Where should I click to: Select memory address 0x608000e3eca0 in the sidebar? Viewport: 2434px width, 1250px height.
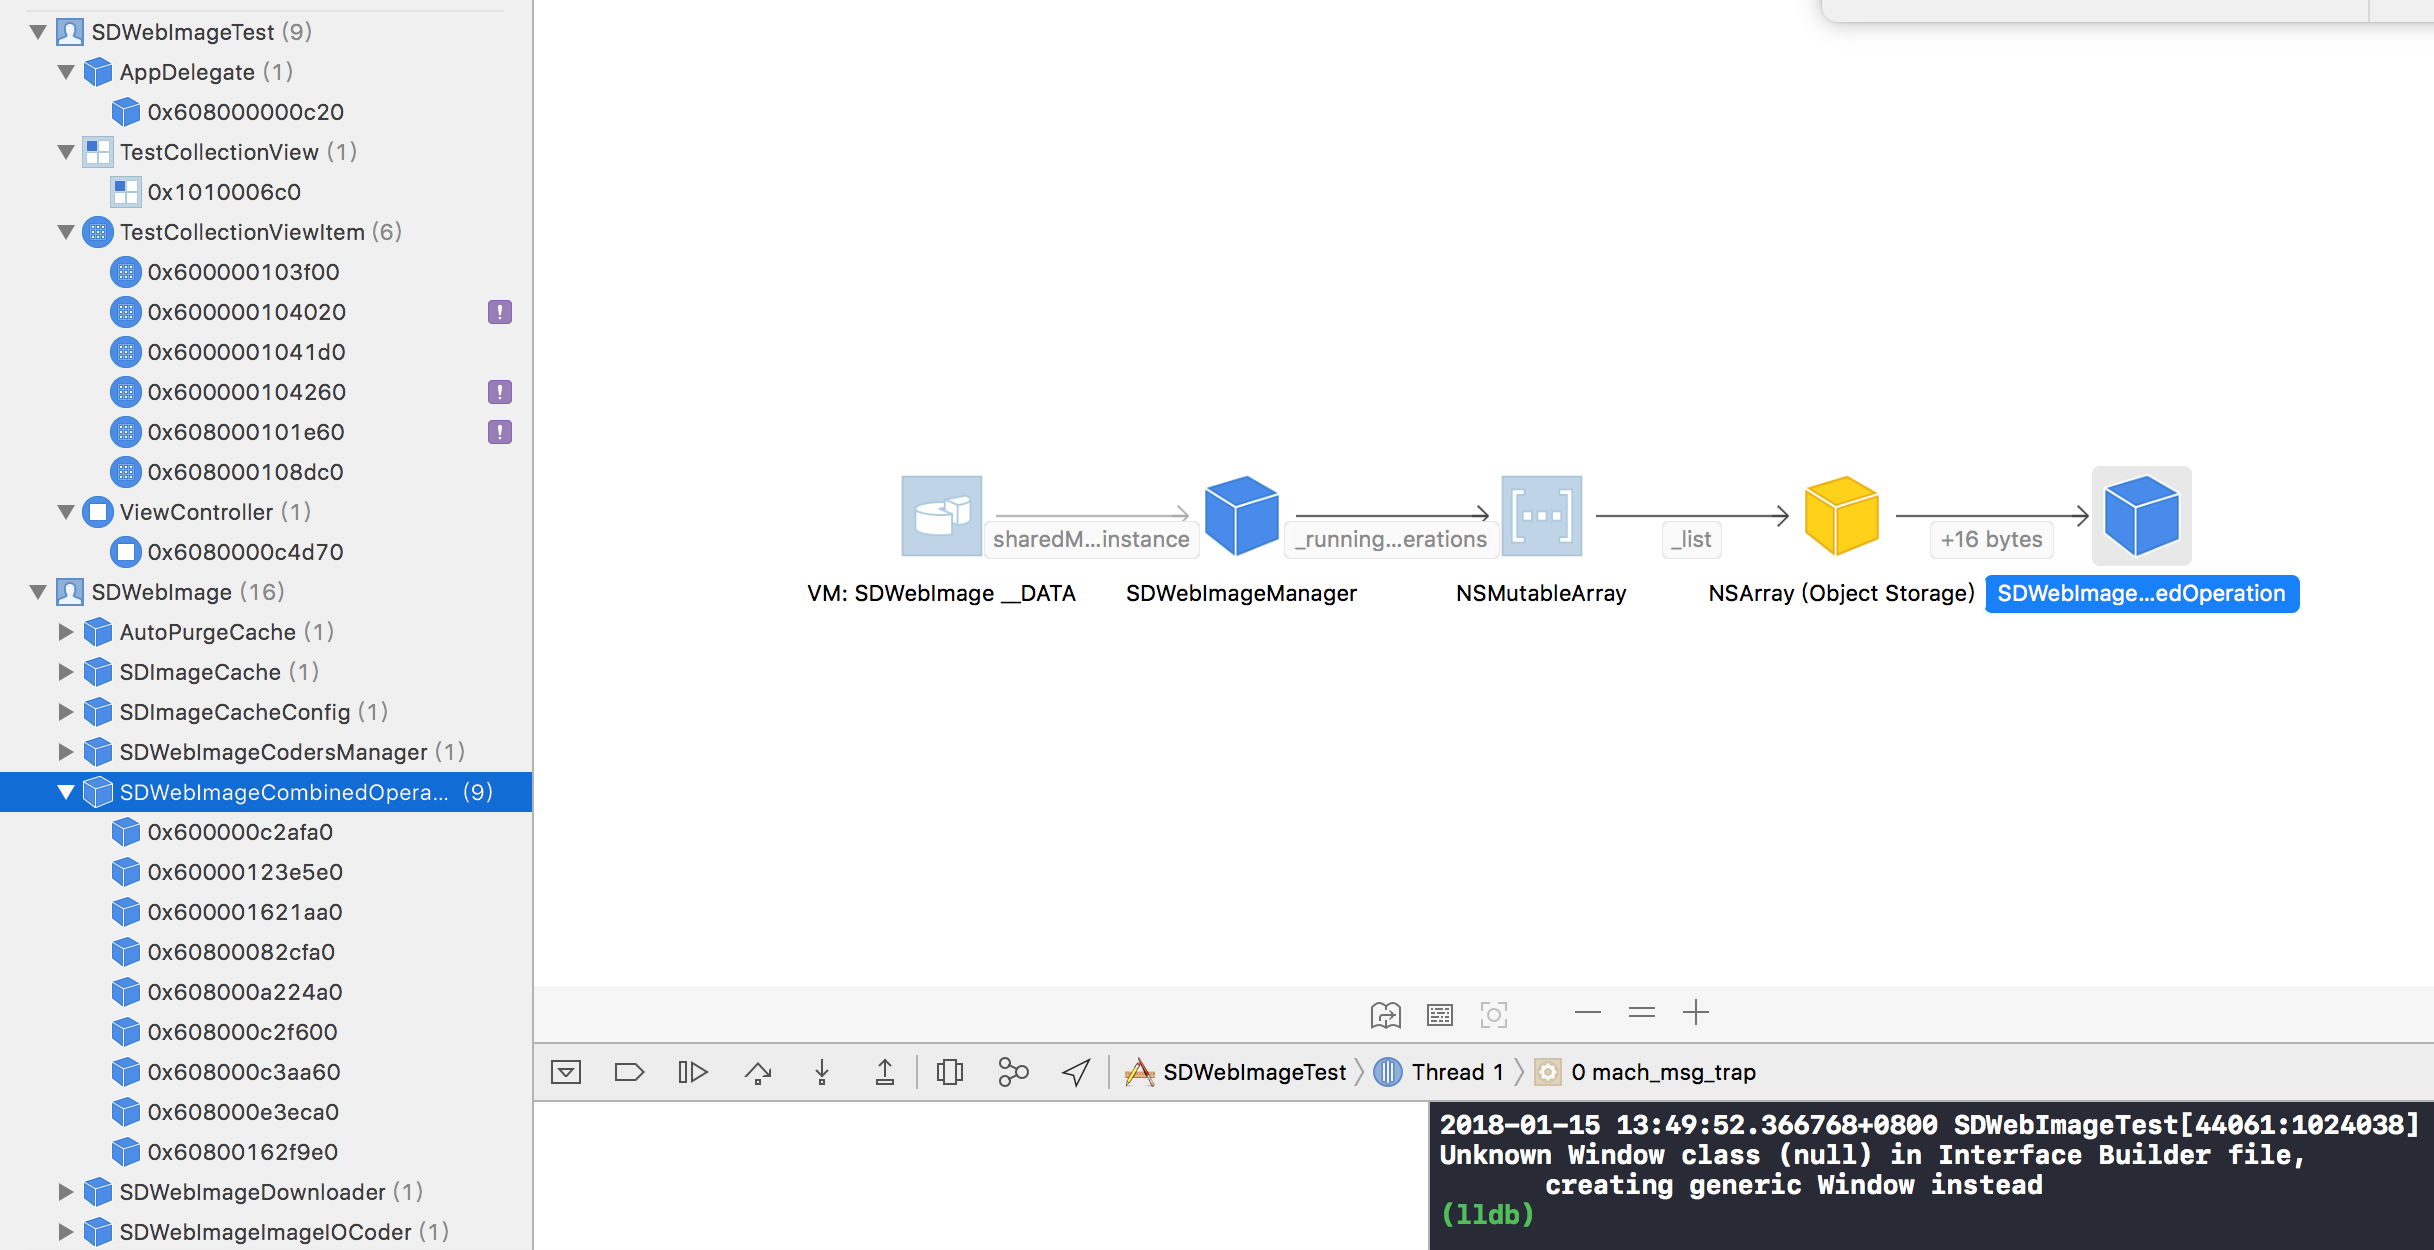coord(243,1112)
